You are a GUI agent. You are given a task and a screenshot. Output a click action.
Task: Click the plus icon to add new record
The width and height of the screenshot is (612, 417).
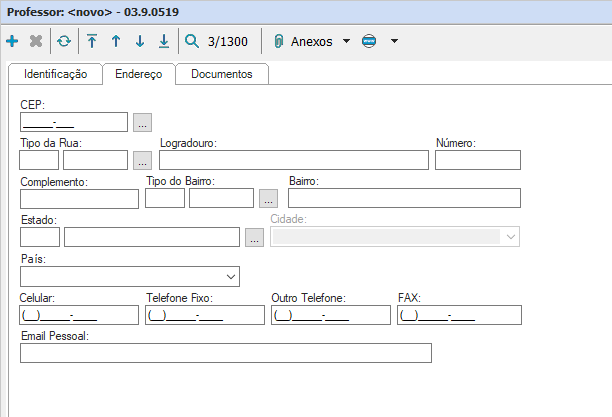point(12,42)
